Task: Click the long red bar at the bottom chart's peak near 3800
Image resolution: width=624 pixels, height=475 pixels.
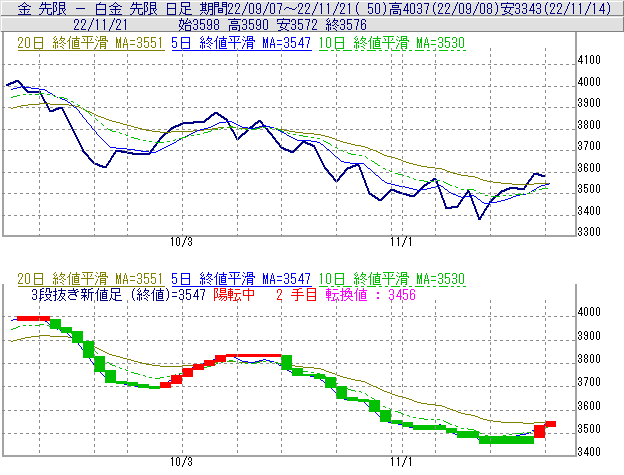Action: [x=254, y=355]
